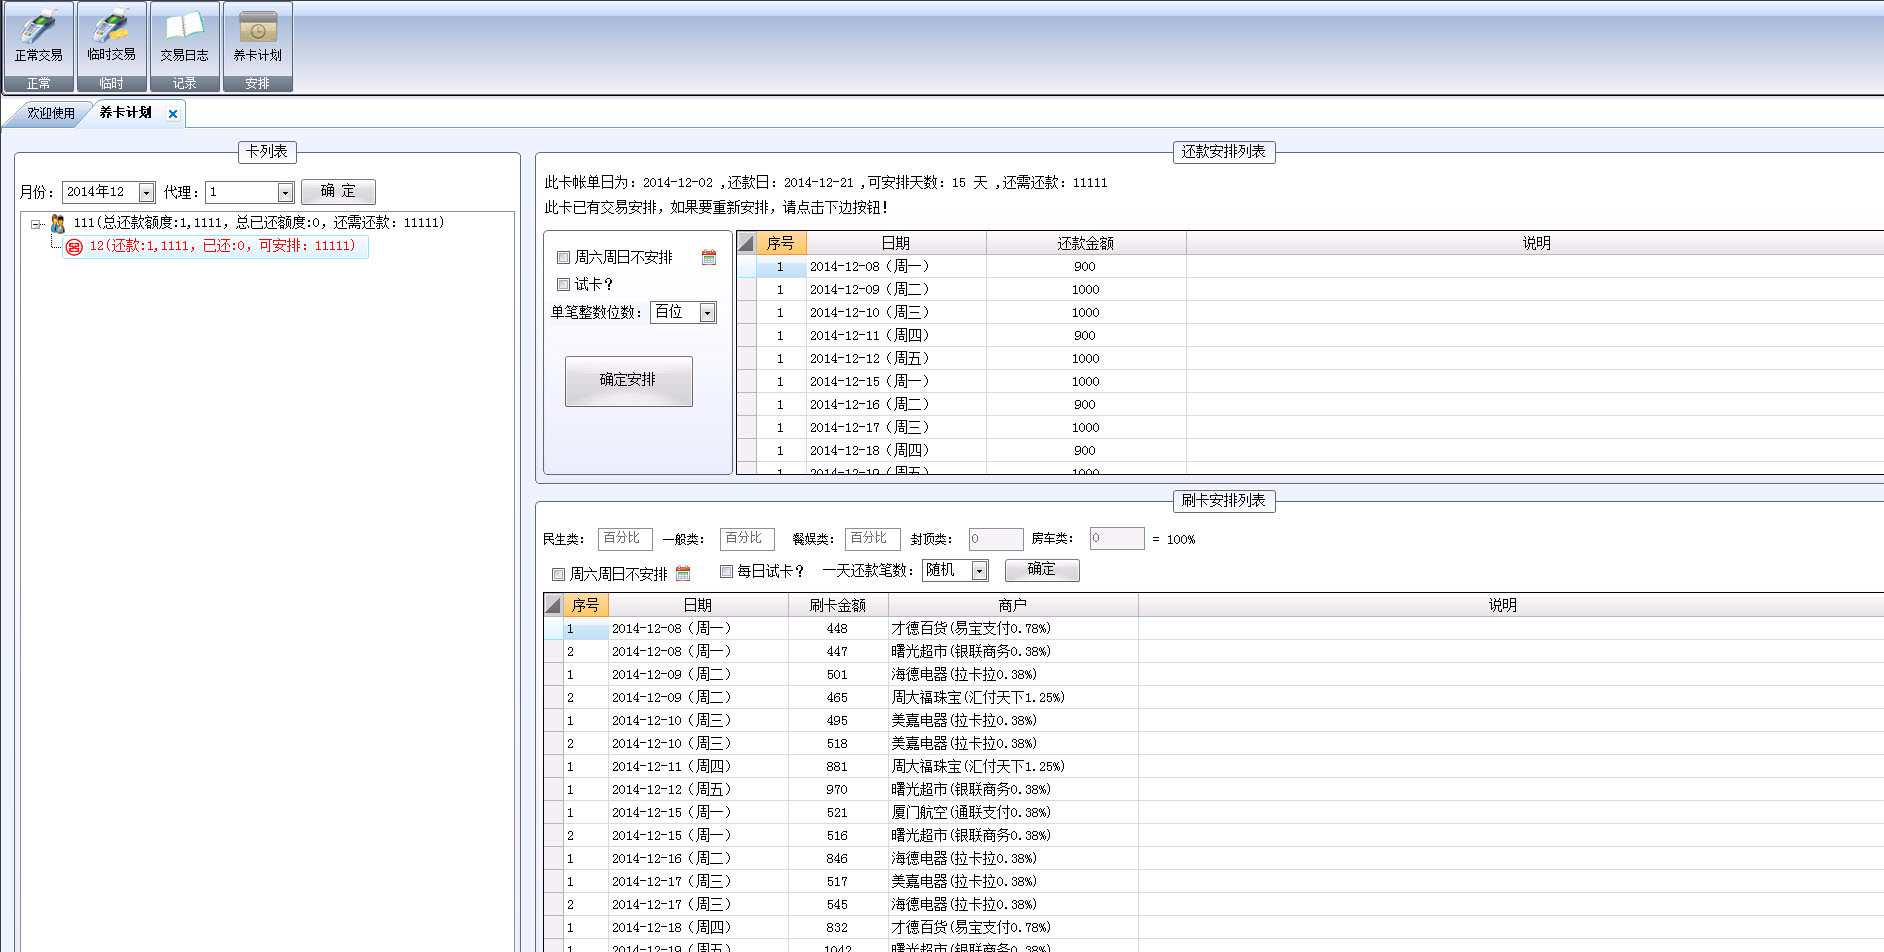
Task: Click the 民生类 percentage input field
Action: point(624,539)
